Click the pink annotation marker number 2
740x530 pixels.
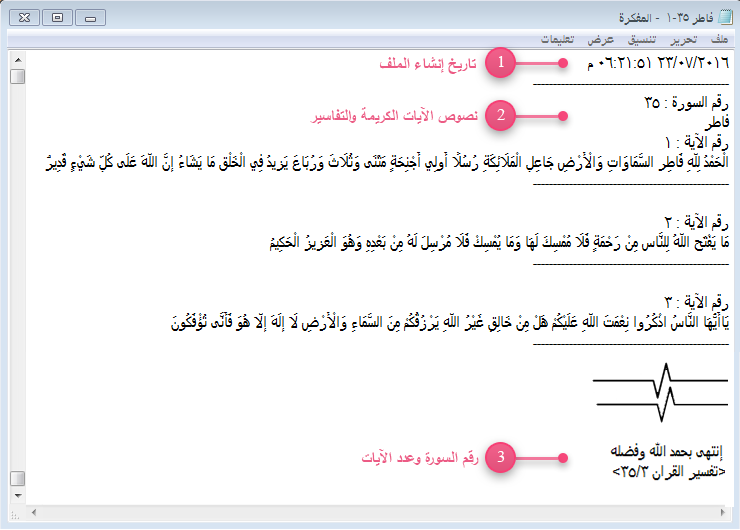pyautogui.click(x=500, y=116)
